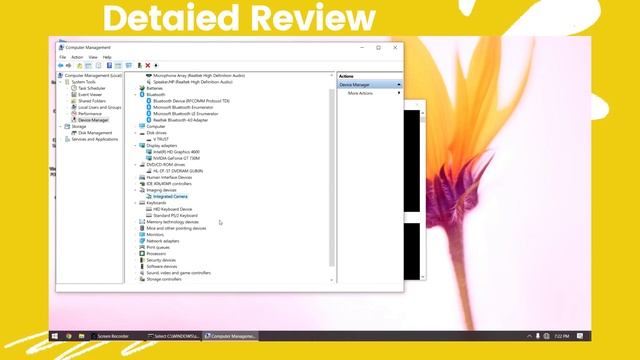Open the Action menu

pyautogui.click(x=77, y=57)
